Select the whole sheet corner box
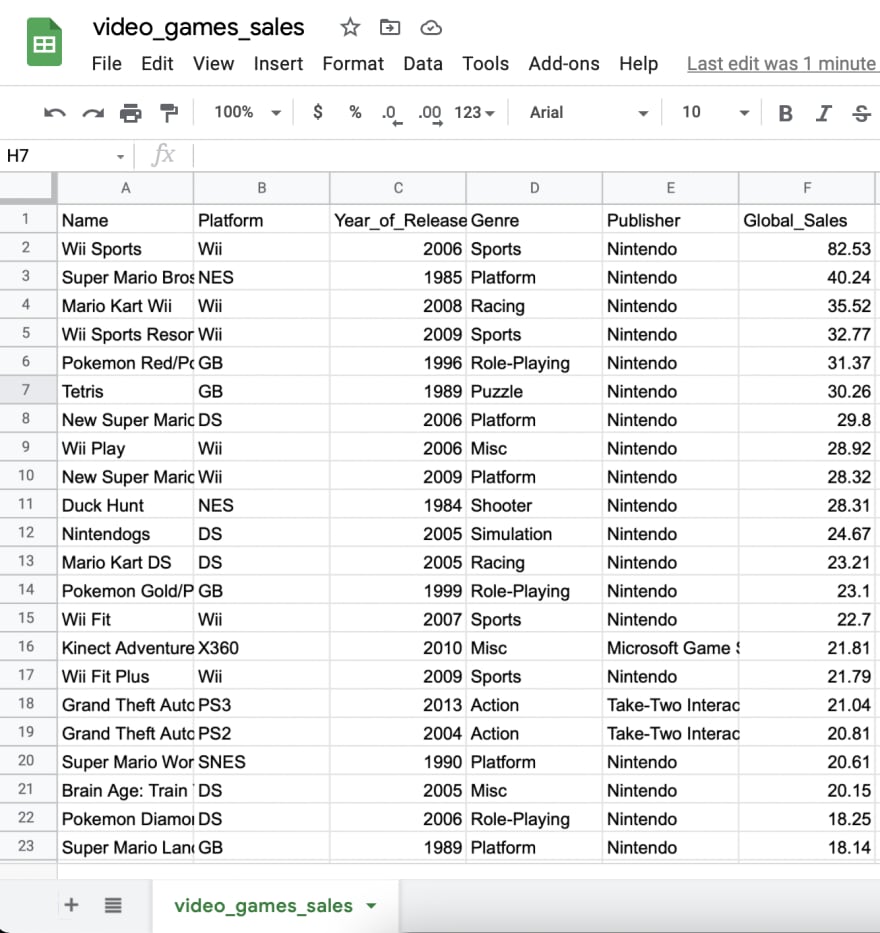This screenshot has width=880, height=933. pyautogui.click(x=28, y=188)
